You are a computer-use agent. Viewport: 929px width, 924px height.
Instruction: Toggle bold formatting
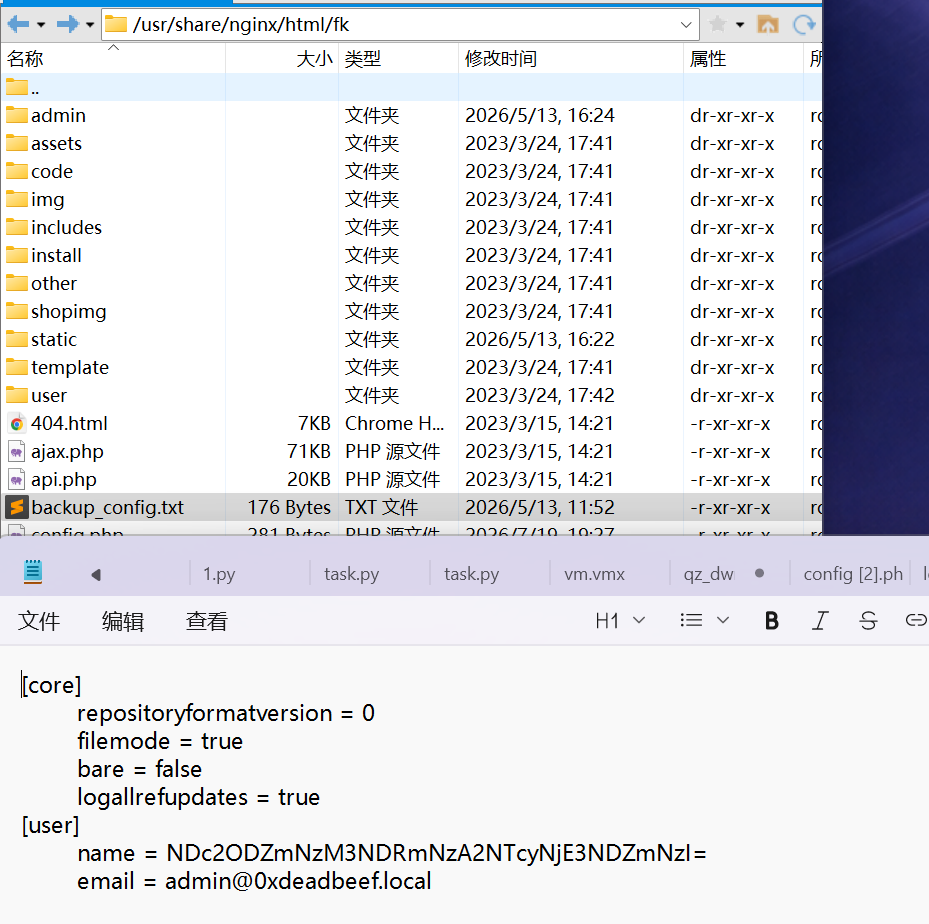(x=771, y=621)
